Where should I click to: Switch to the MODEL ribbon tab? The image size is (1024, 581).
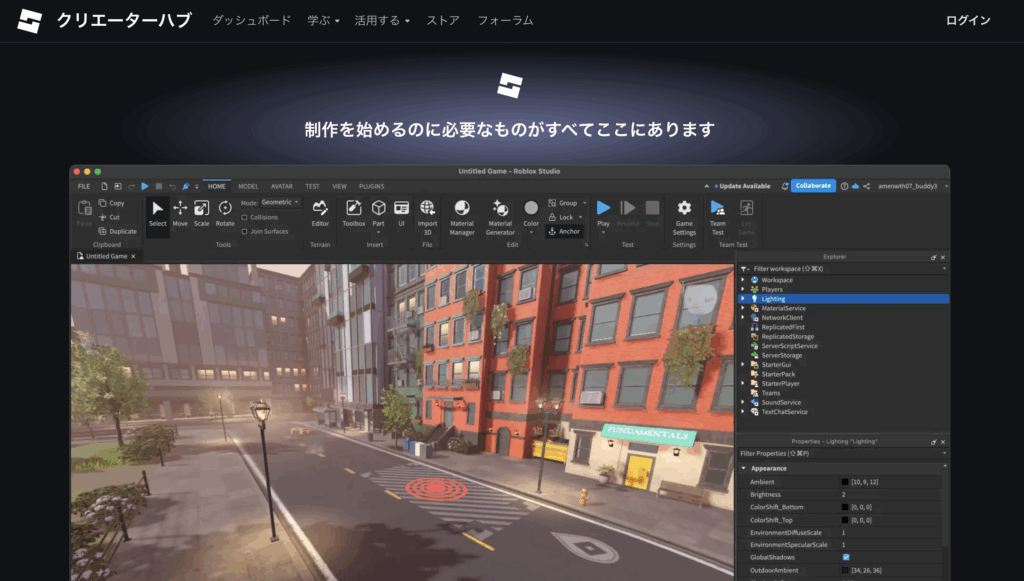coord(248,186)
